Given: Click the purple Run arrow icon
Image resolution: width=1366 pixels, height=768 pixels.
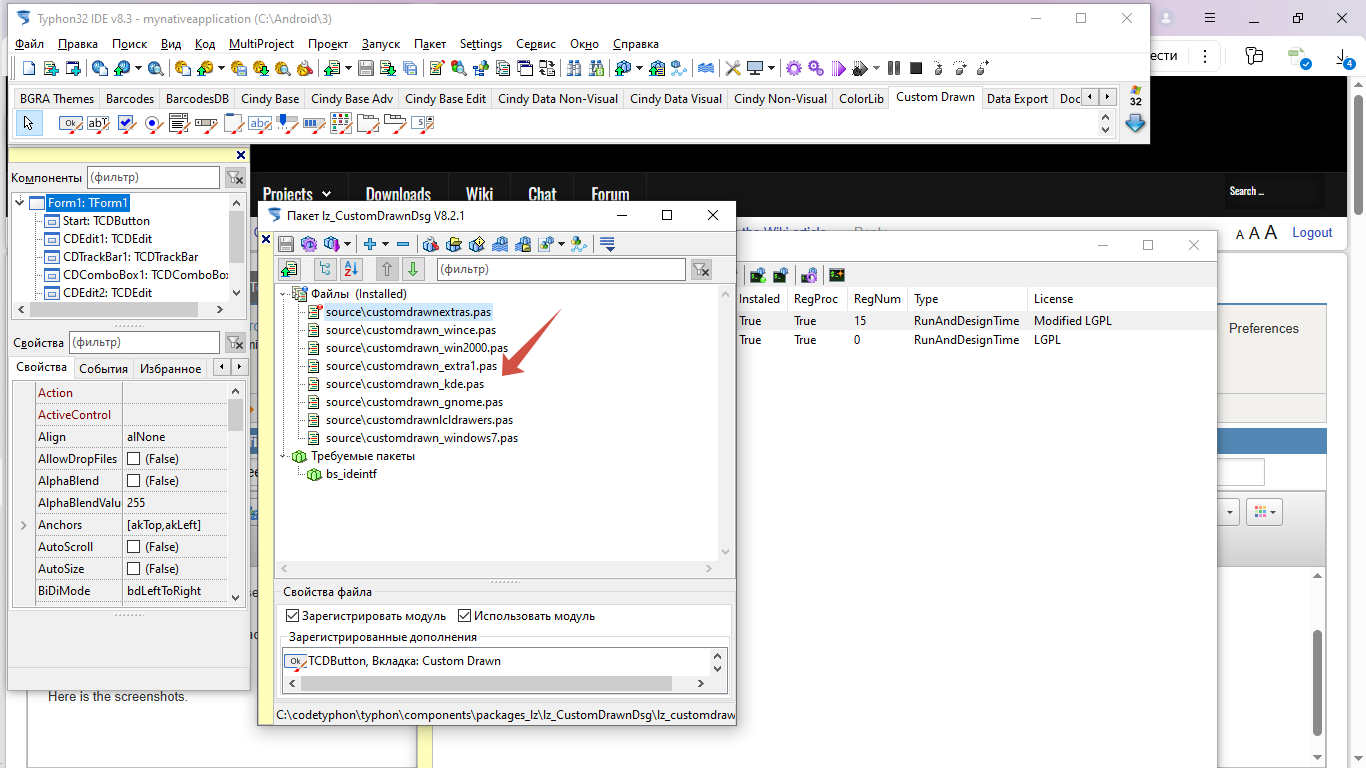Looking at the screenshot, I should point(838,68).
